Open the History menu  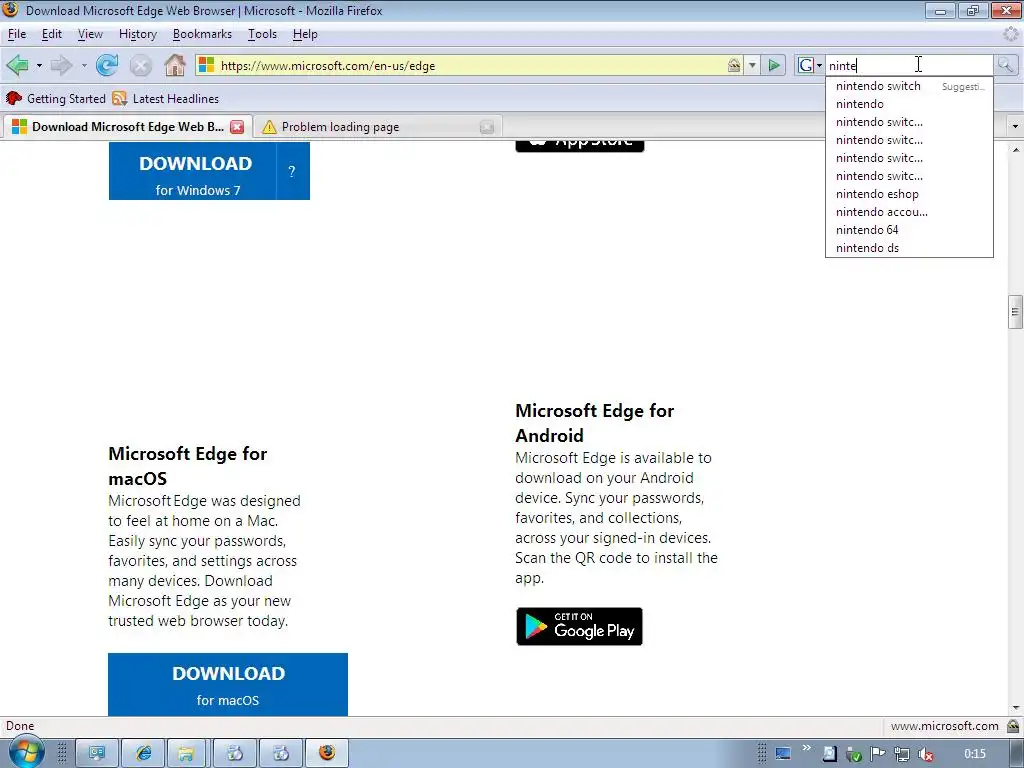click(x=138, y=34)
